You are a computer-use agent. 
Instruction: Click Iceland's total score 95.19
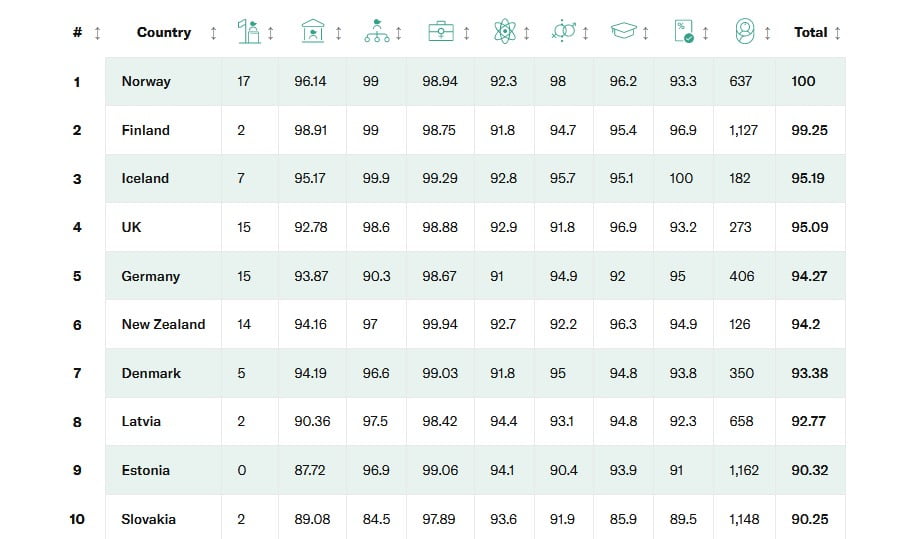click(809, 178)
